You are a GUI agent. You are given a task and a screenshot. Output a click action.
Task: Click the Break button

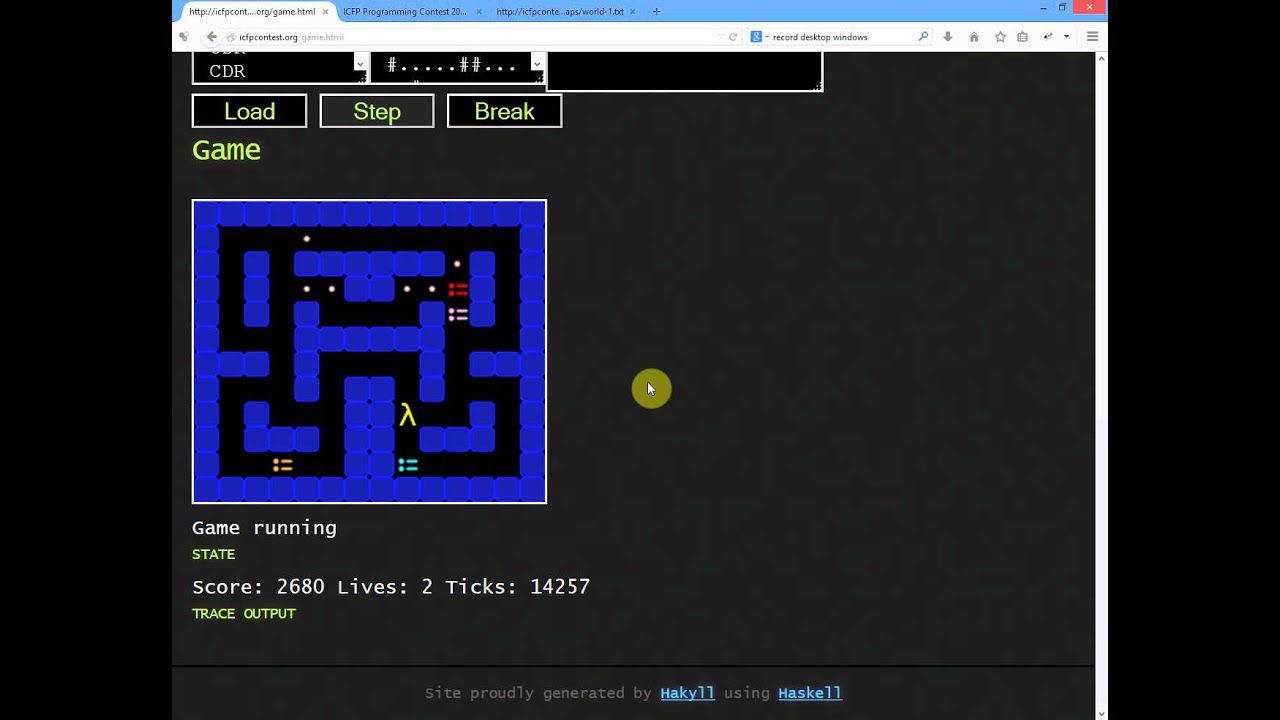(504, 111)
